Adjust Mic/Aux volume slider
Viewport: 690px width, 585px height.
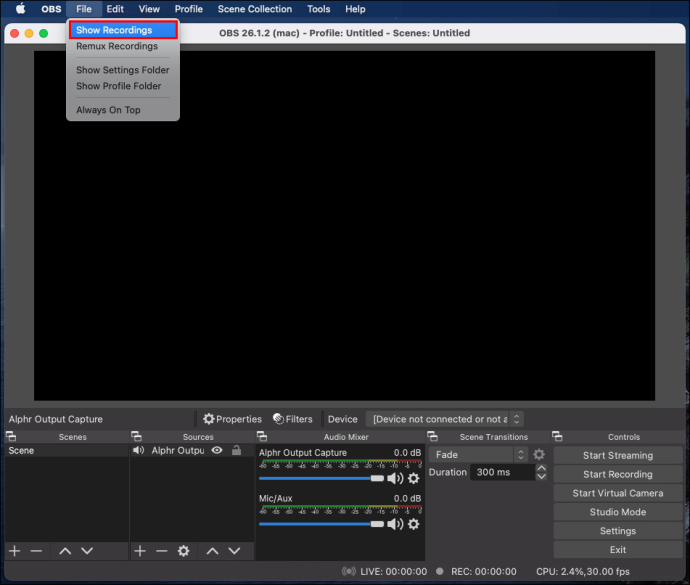tap(321, 524)
